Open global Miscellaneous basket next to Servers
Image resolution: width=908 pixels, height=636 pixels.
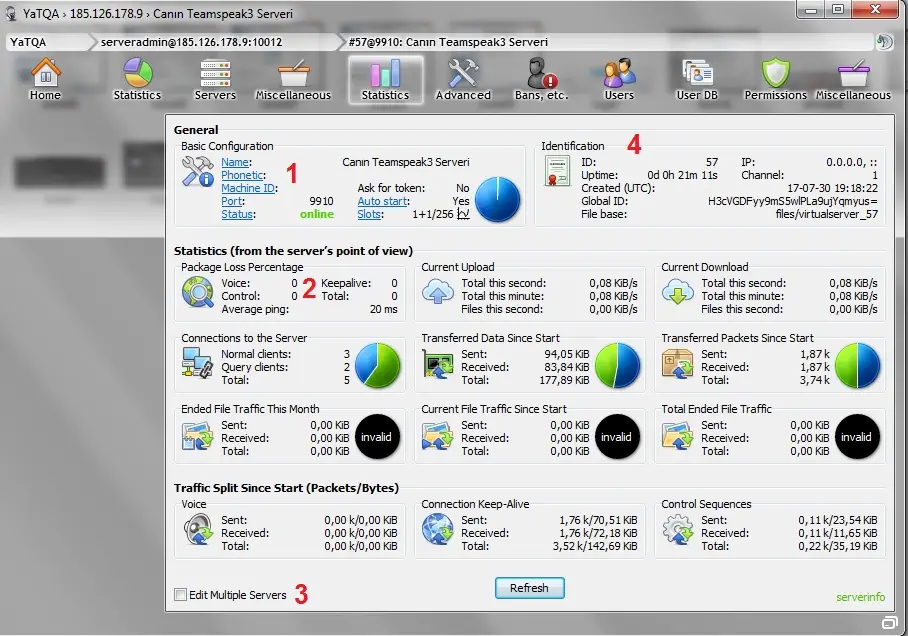[293, 80]
